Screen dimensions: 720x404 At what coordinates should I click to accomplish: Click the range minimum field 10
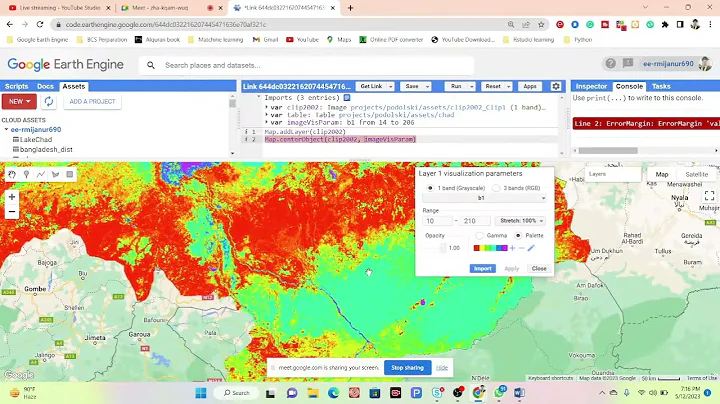point(437,221)
